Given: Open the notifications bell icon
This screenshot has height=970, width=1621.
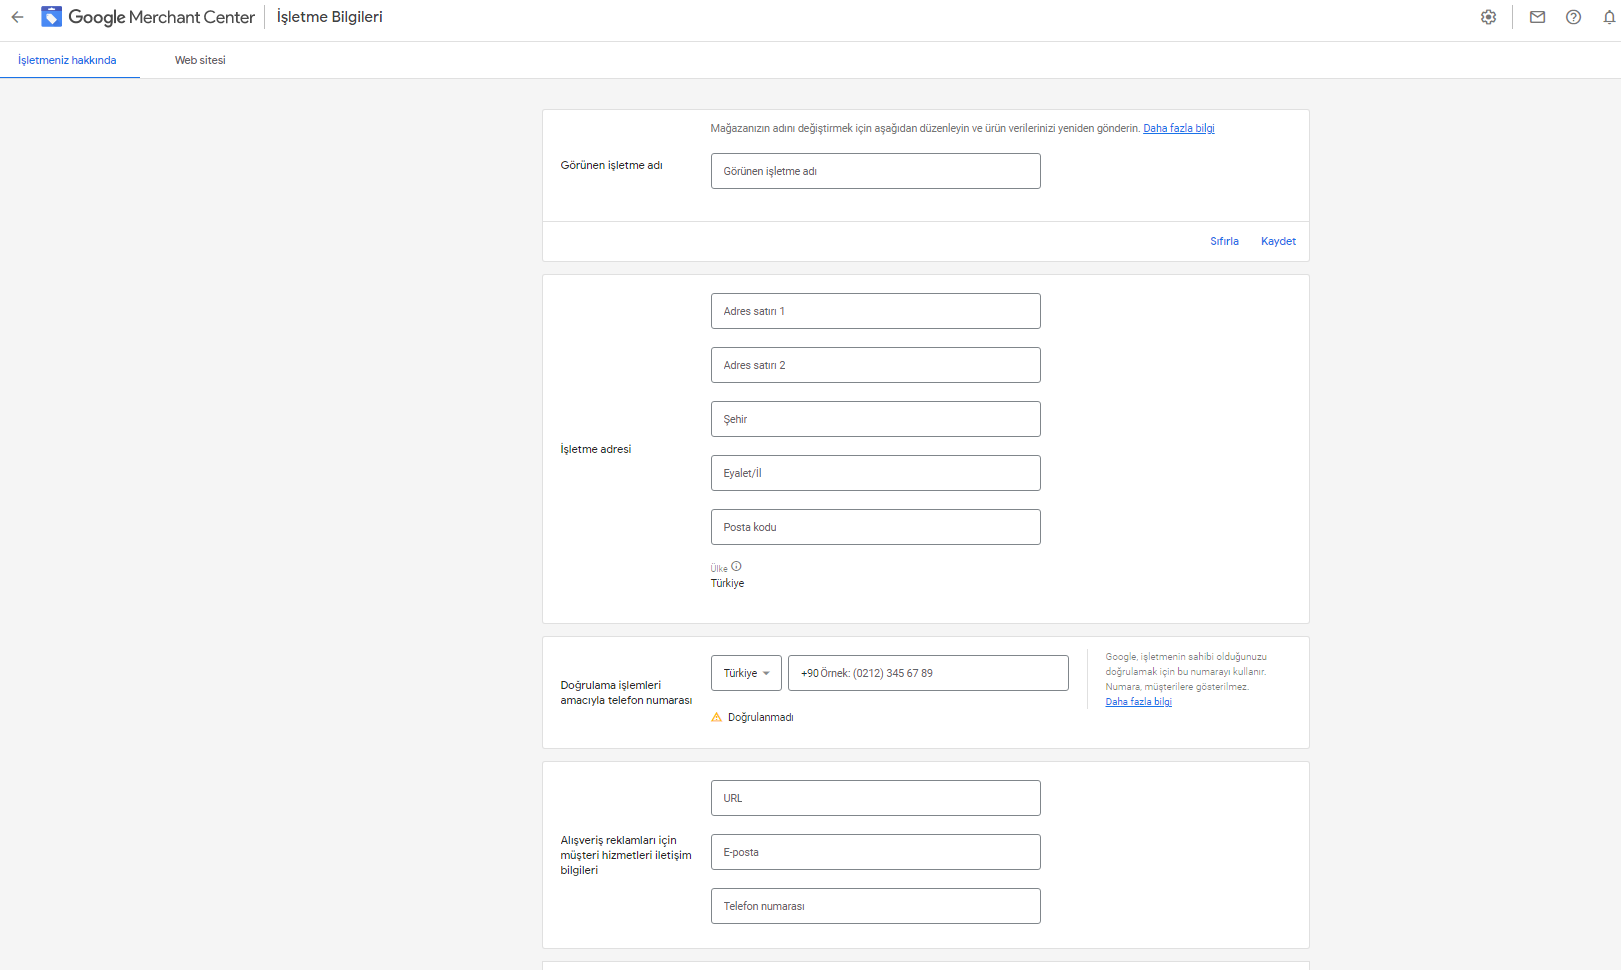Looking at the screenshot, I should pos(1609,17).
